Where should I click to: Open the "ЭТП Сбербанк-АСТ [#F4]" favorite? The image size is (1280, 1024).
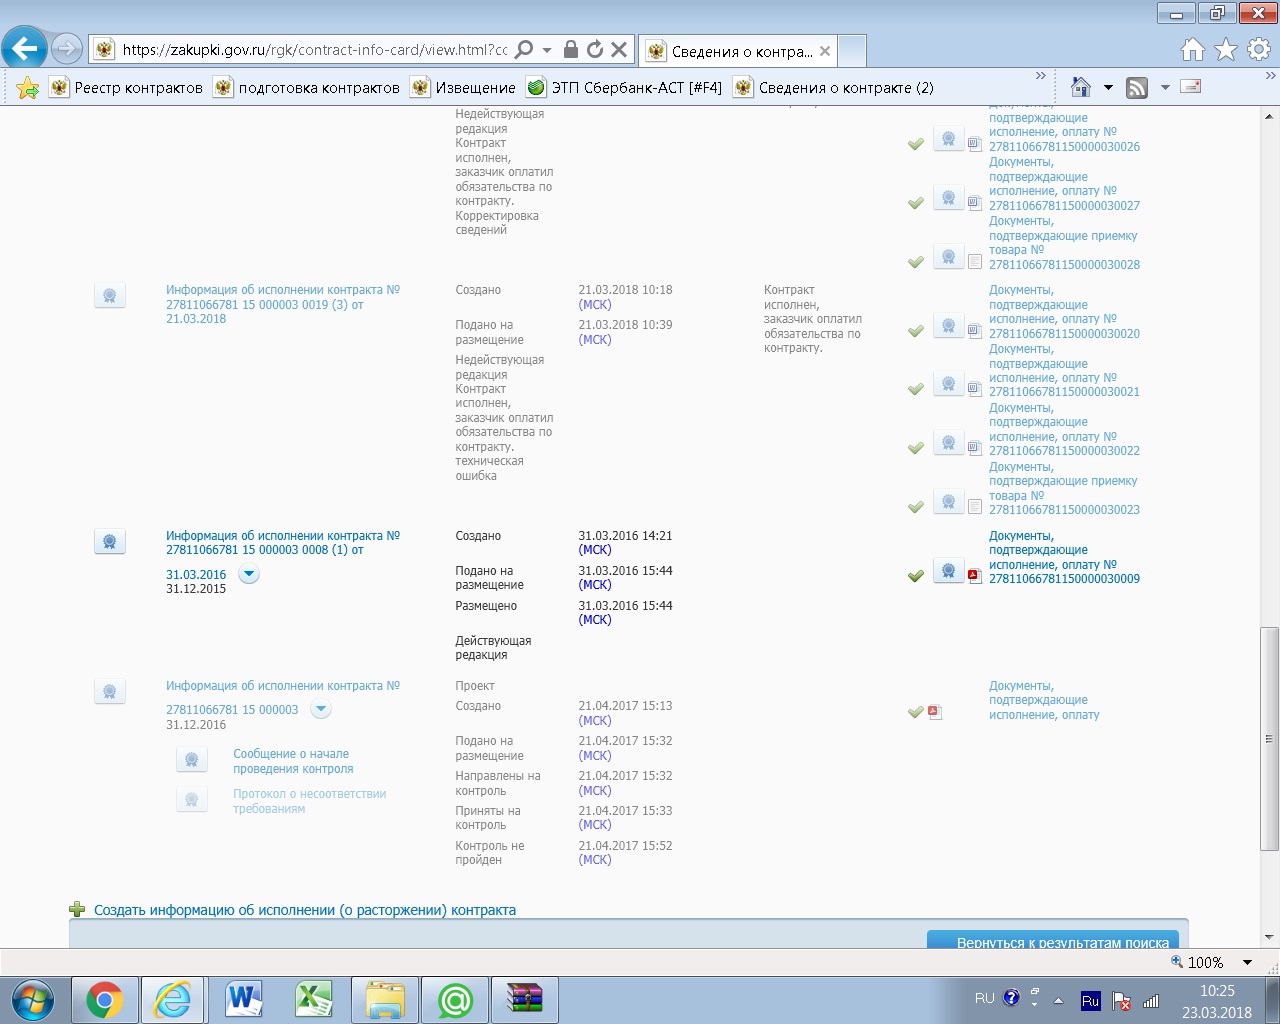pyautogui.click(x=625, y=88)
